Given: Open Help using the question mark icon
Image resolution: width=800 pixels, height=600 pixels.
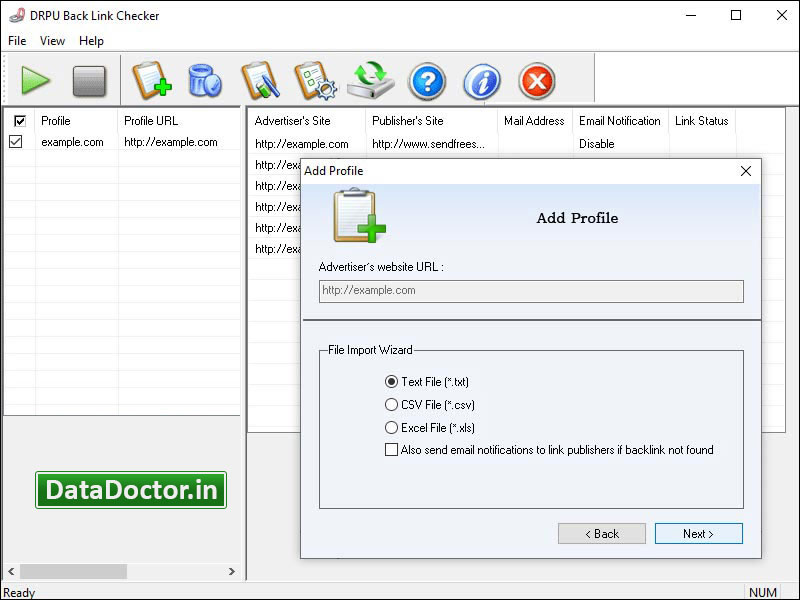Looking at the screenshot, I should click(427, 80).
